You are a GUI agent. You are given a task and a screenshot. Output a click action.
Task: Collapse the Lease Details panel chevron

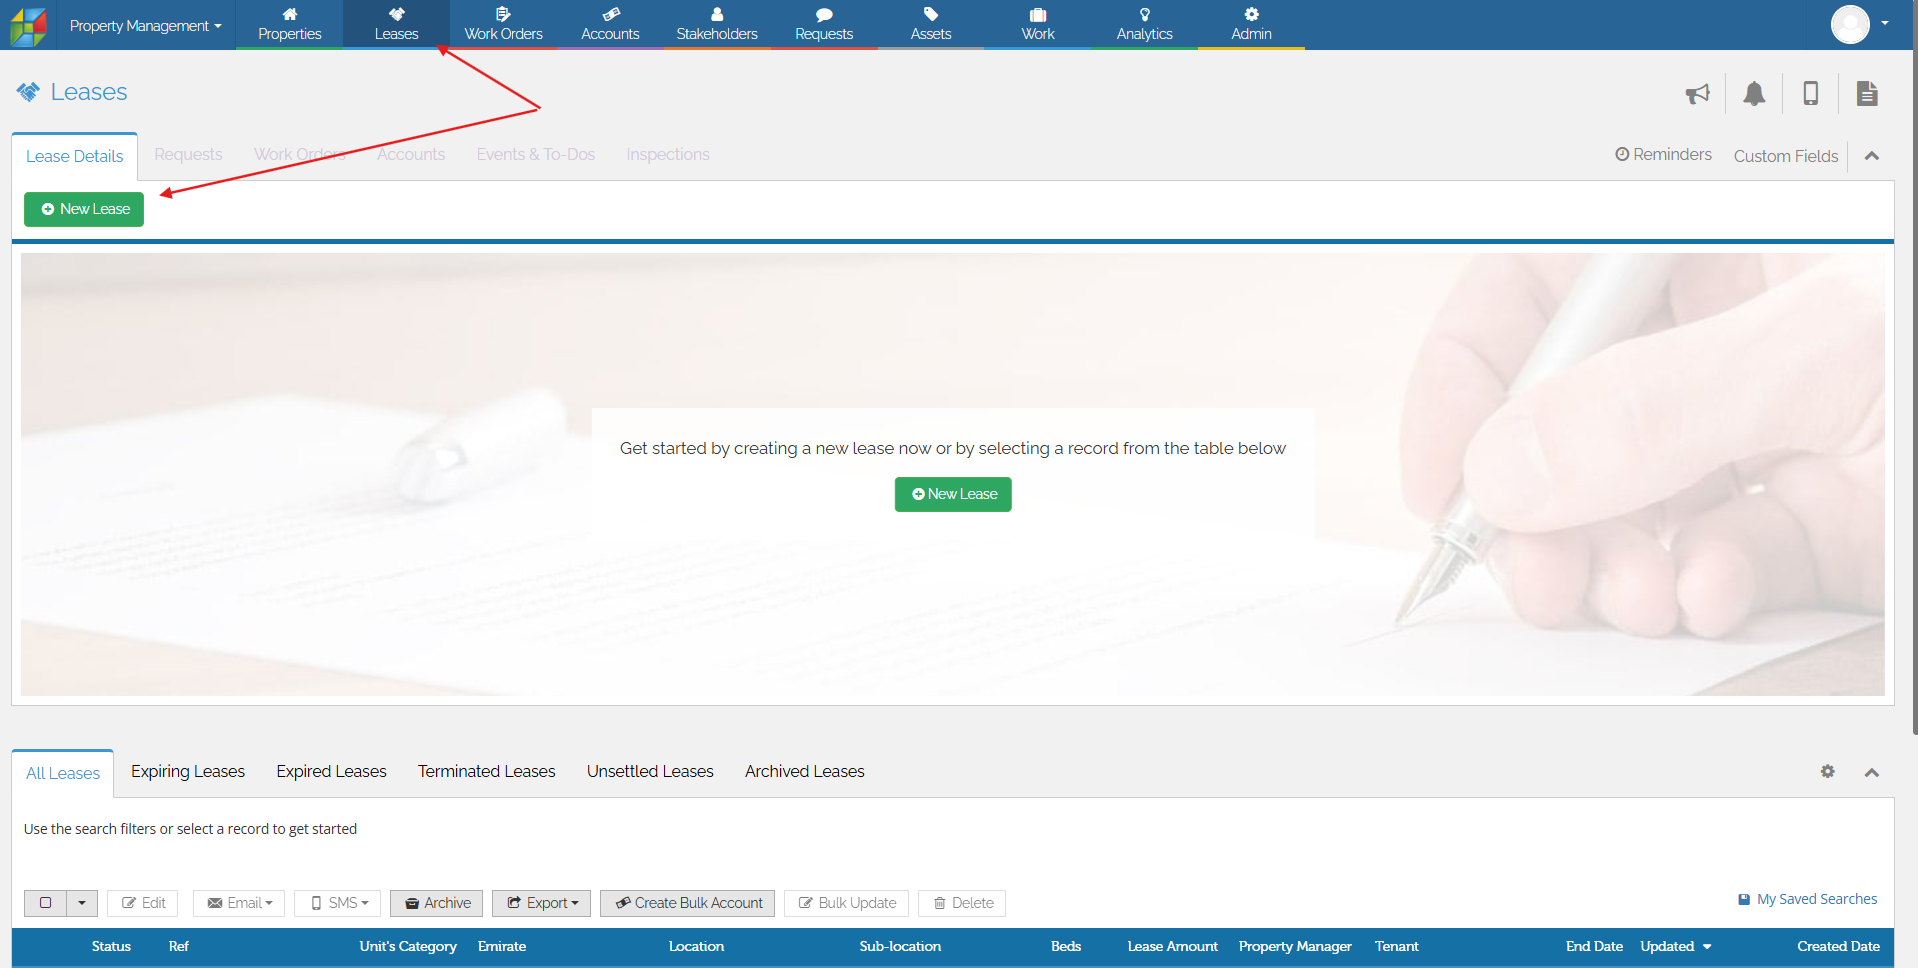[1872, 156]
